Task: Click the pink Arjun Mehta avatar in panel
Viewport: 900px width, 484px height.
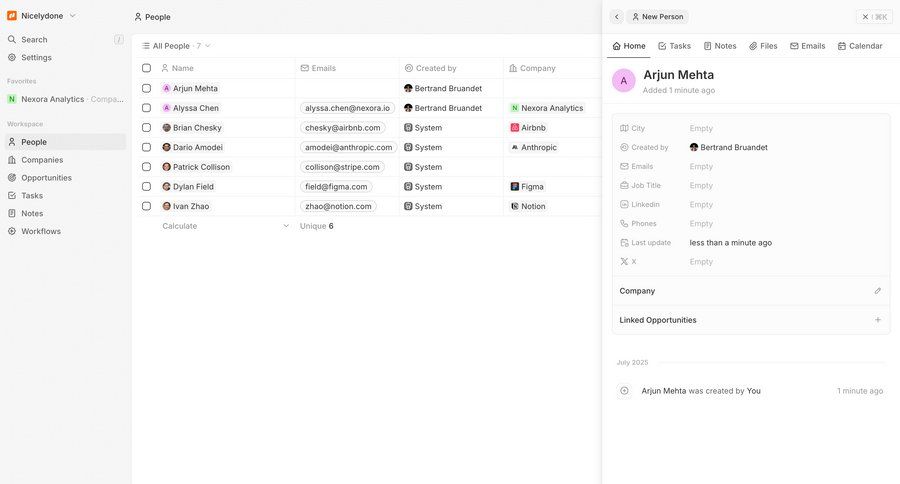Action: click(x=624, y=80)
